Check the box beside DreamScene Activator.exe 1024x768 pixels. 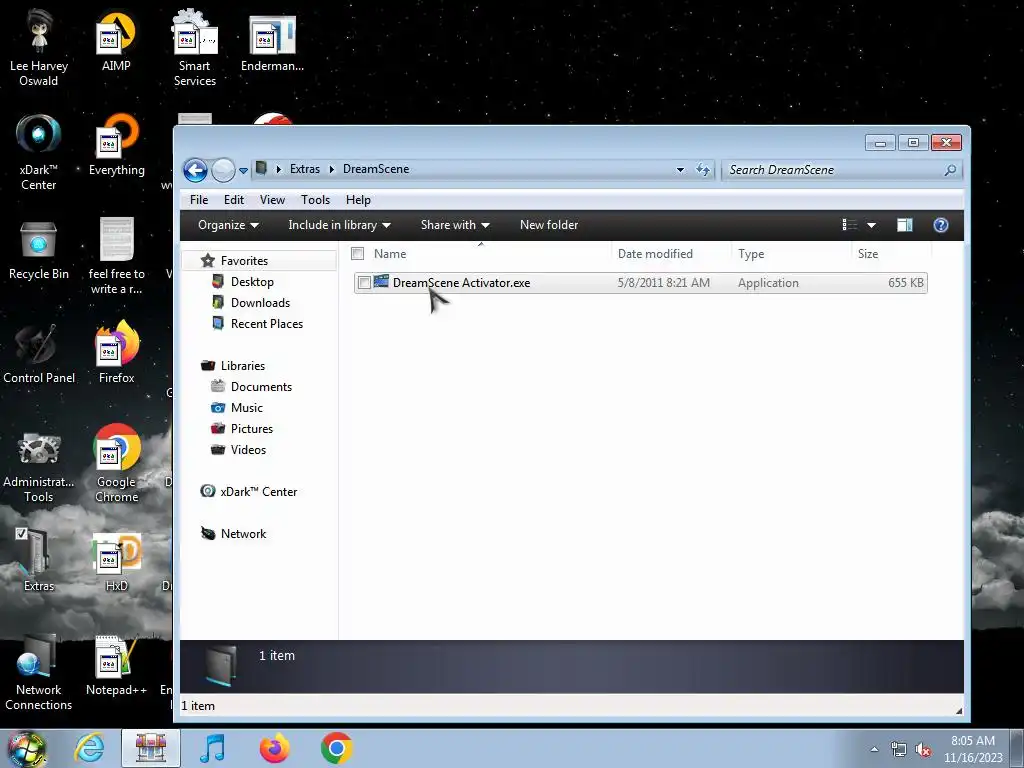[364, 283]
